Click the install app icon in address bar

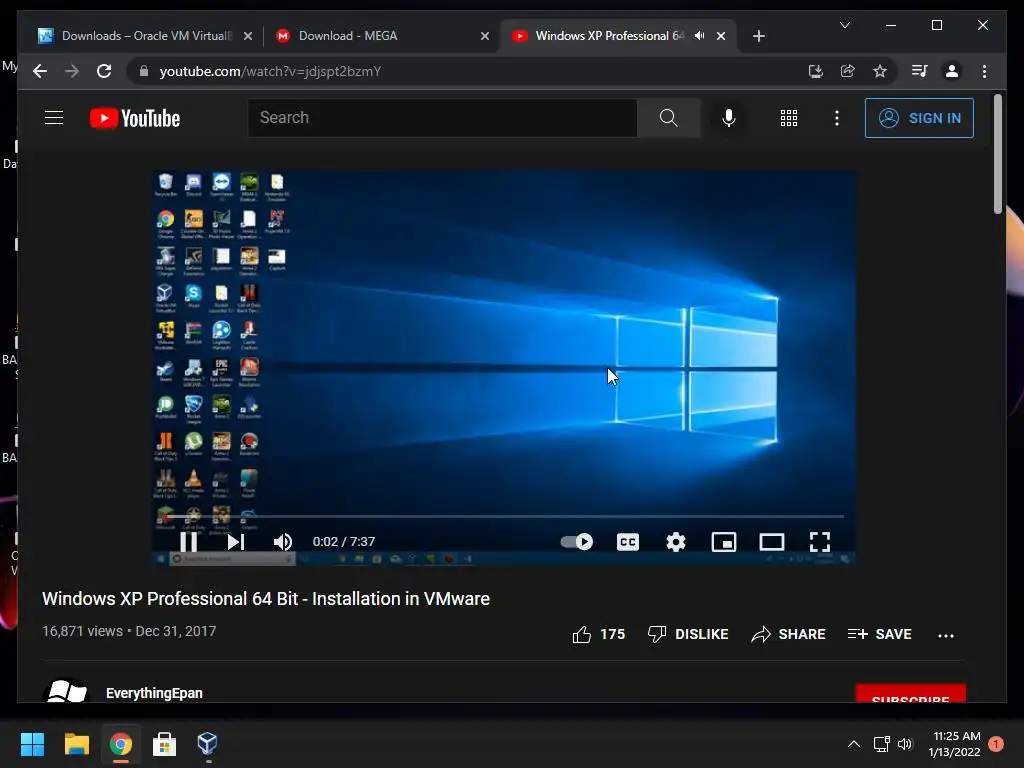[x=816, y=71]
